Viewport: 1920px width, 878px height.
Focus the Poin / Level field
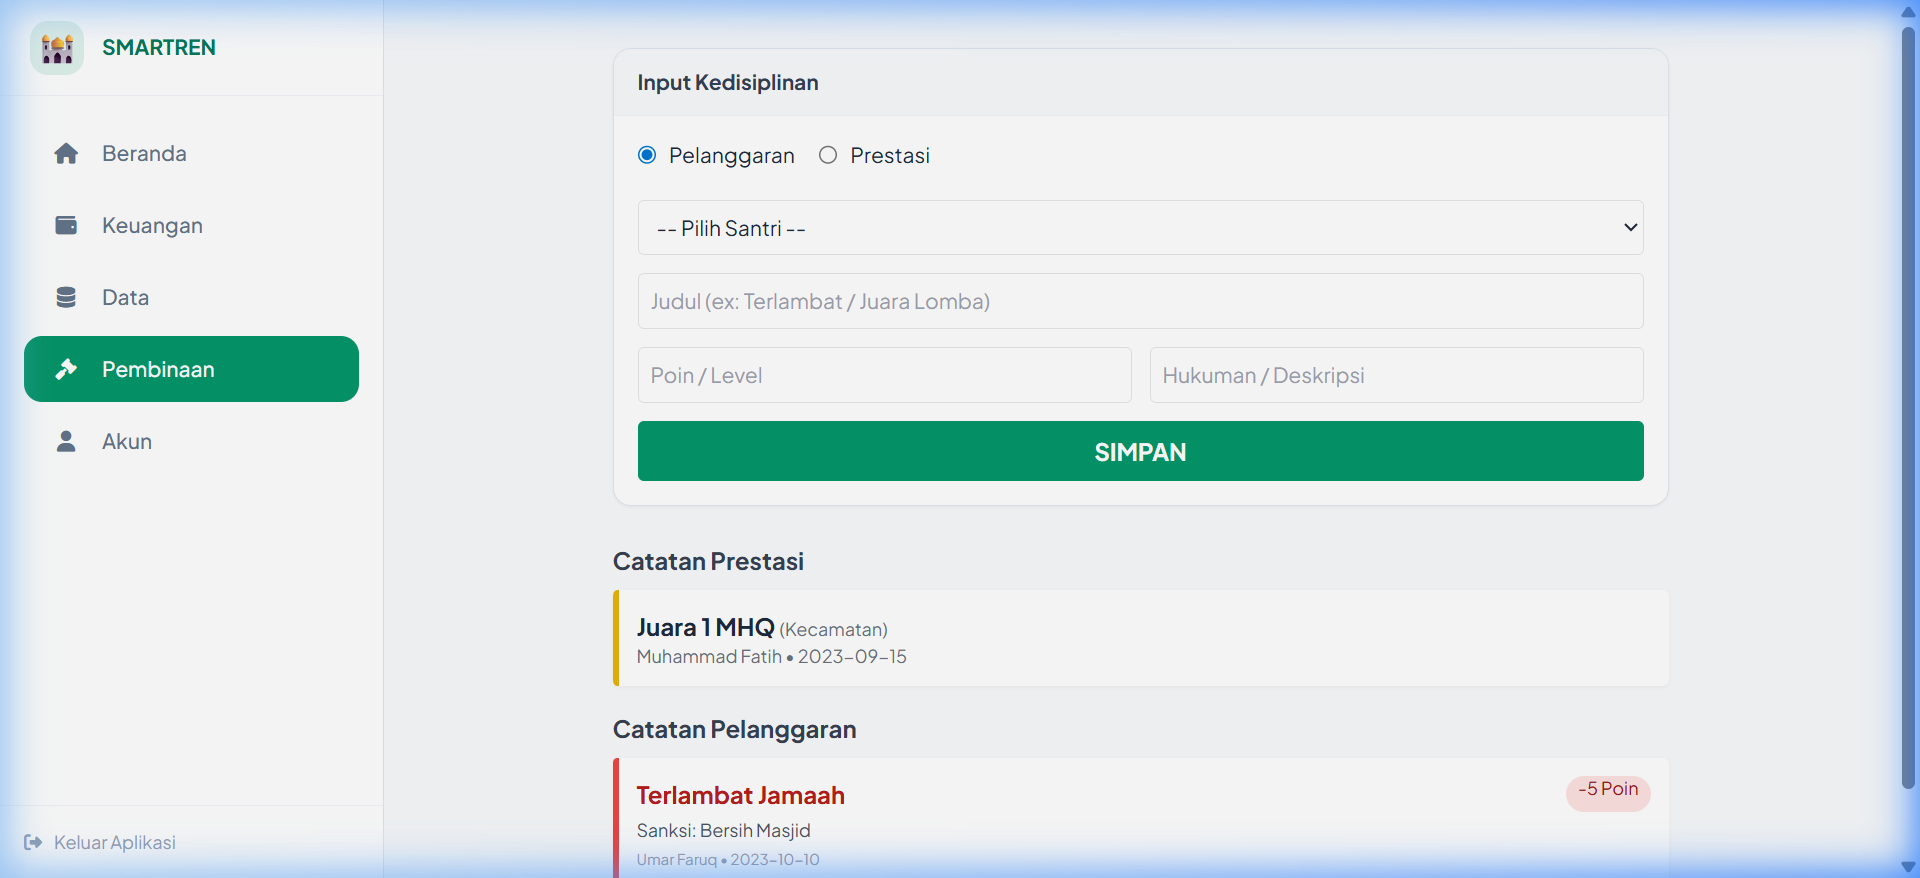point(884,375)
